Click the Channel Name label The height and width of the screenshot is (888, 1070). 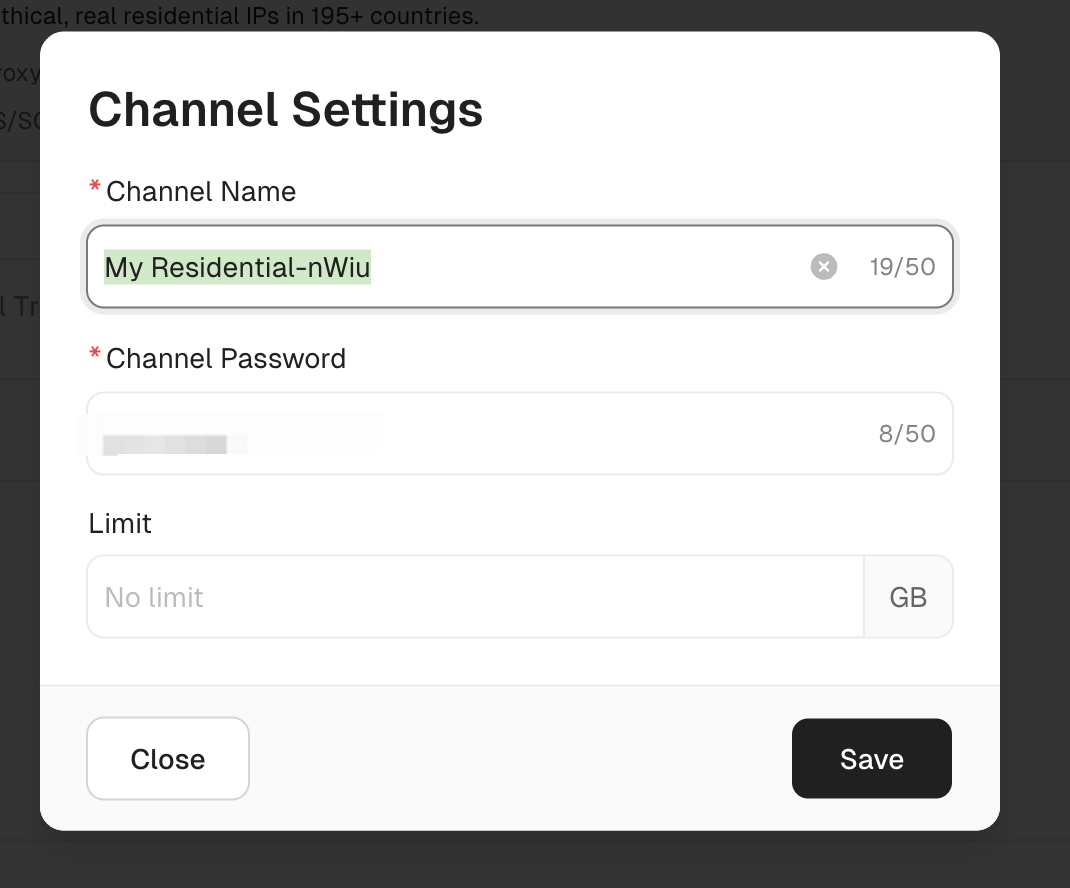pos(200,191)
